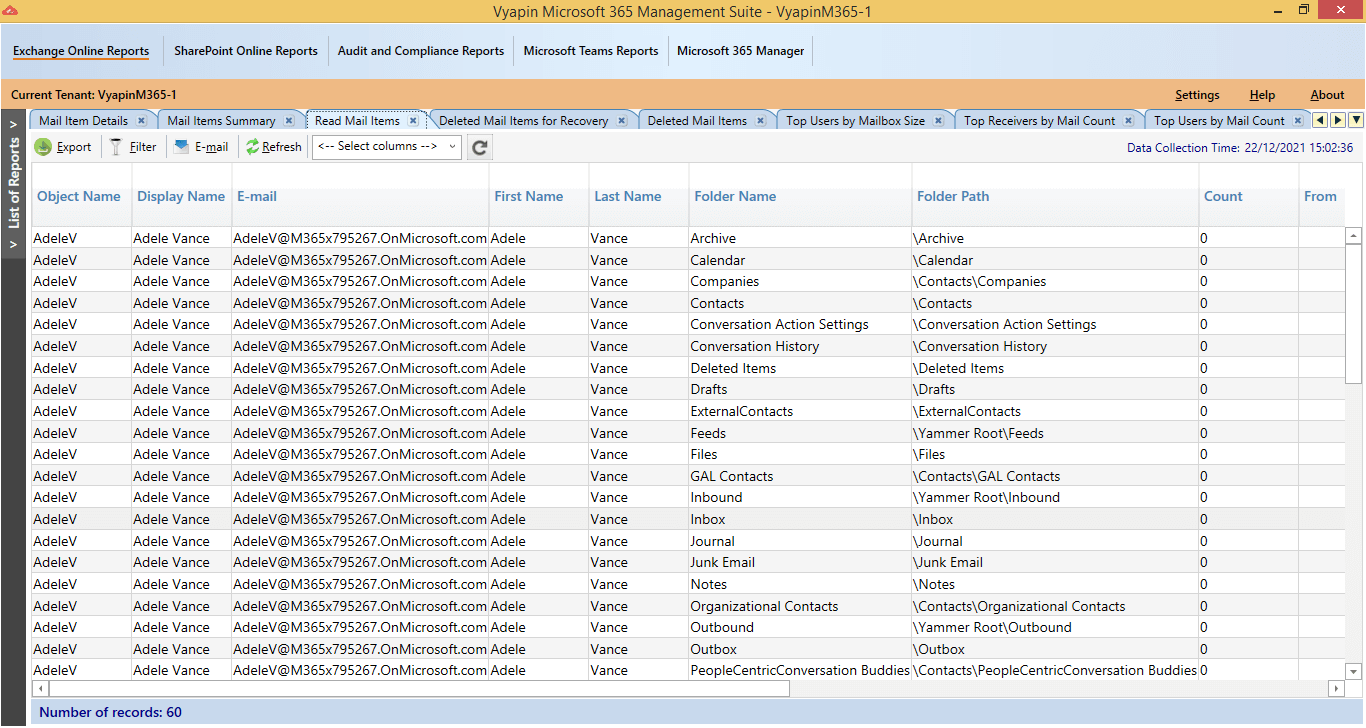
Task: Close the Top Users by Mailbox Size tab
Action: tap(938, 120)
